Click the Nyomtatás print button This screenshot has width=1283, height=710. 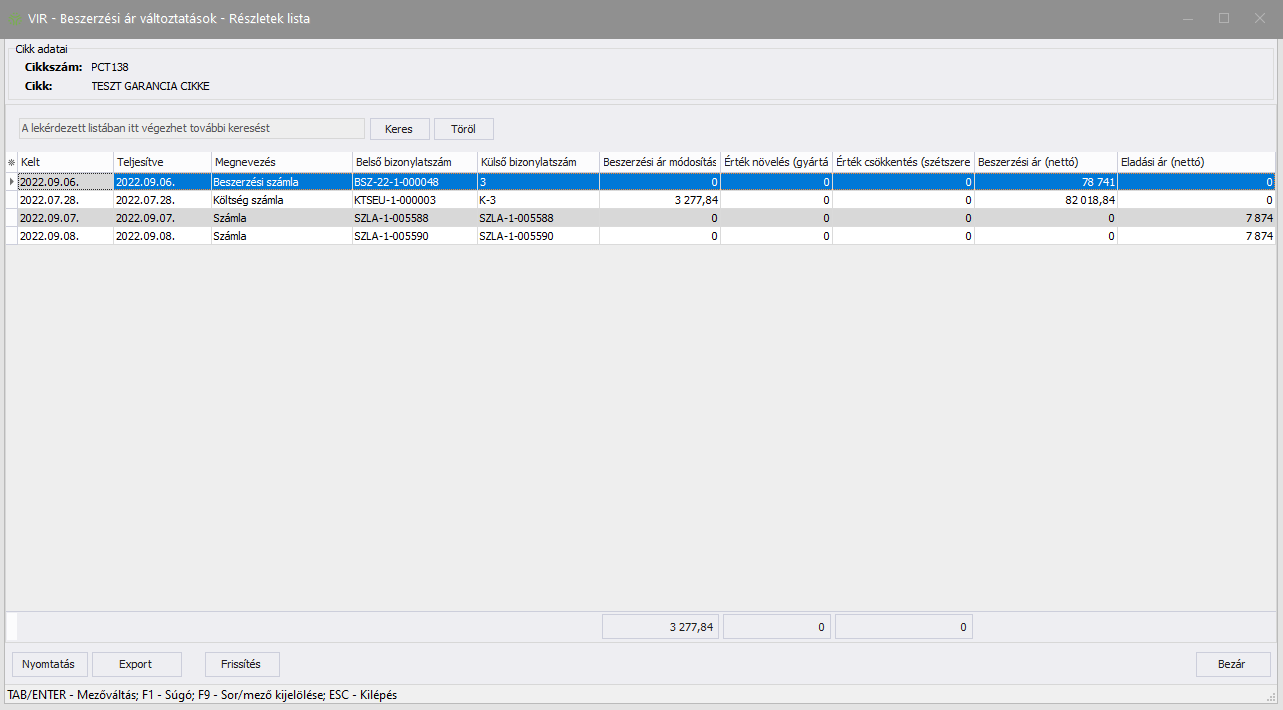click(x=50, y=664)
